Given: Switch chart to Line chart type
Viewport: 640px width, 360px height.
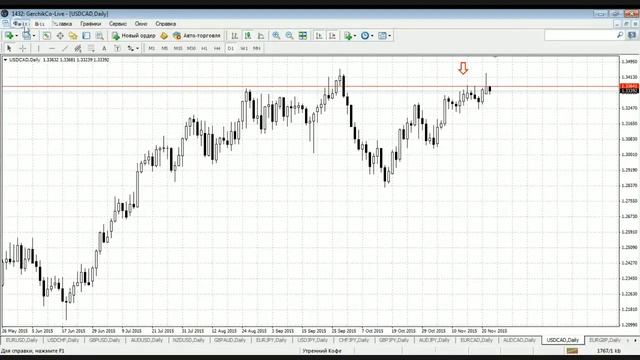Looking at the screenshot, I should point(260,36).
